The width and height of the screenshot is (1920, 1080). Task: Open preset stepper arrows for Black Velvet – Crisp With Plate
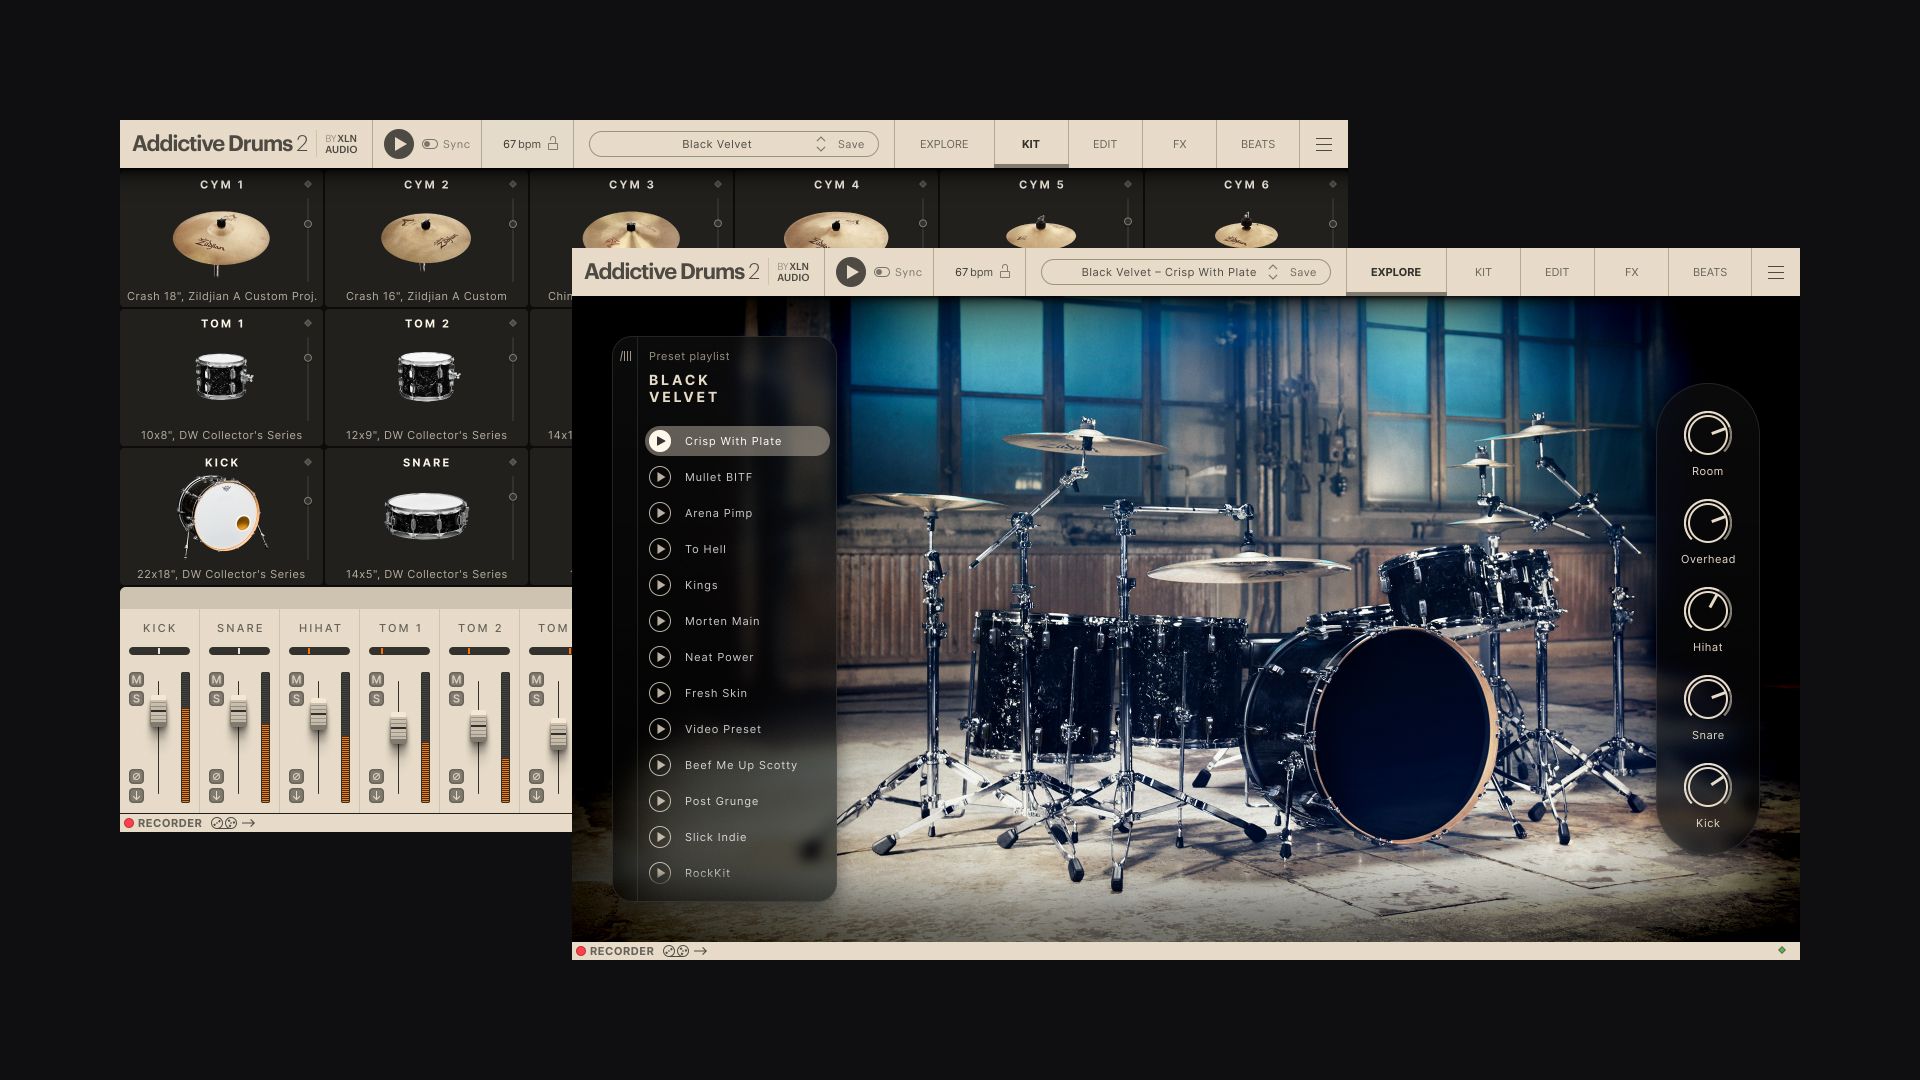click(x=1273, y=272)
